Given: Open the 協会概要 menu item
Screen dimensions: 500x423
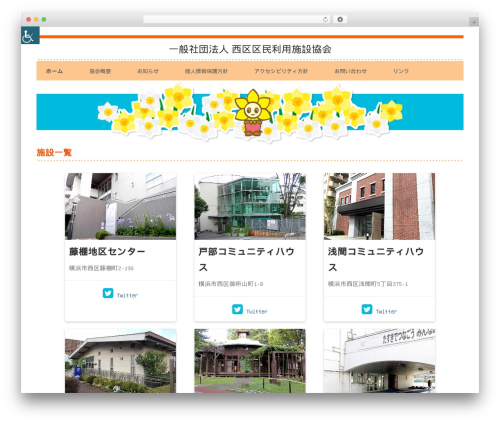Looking at the screenshot, I should pos(100,71).
